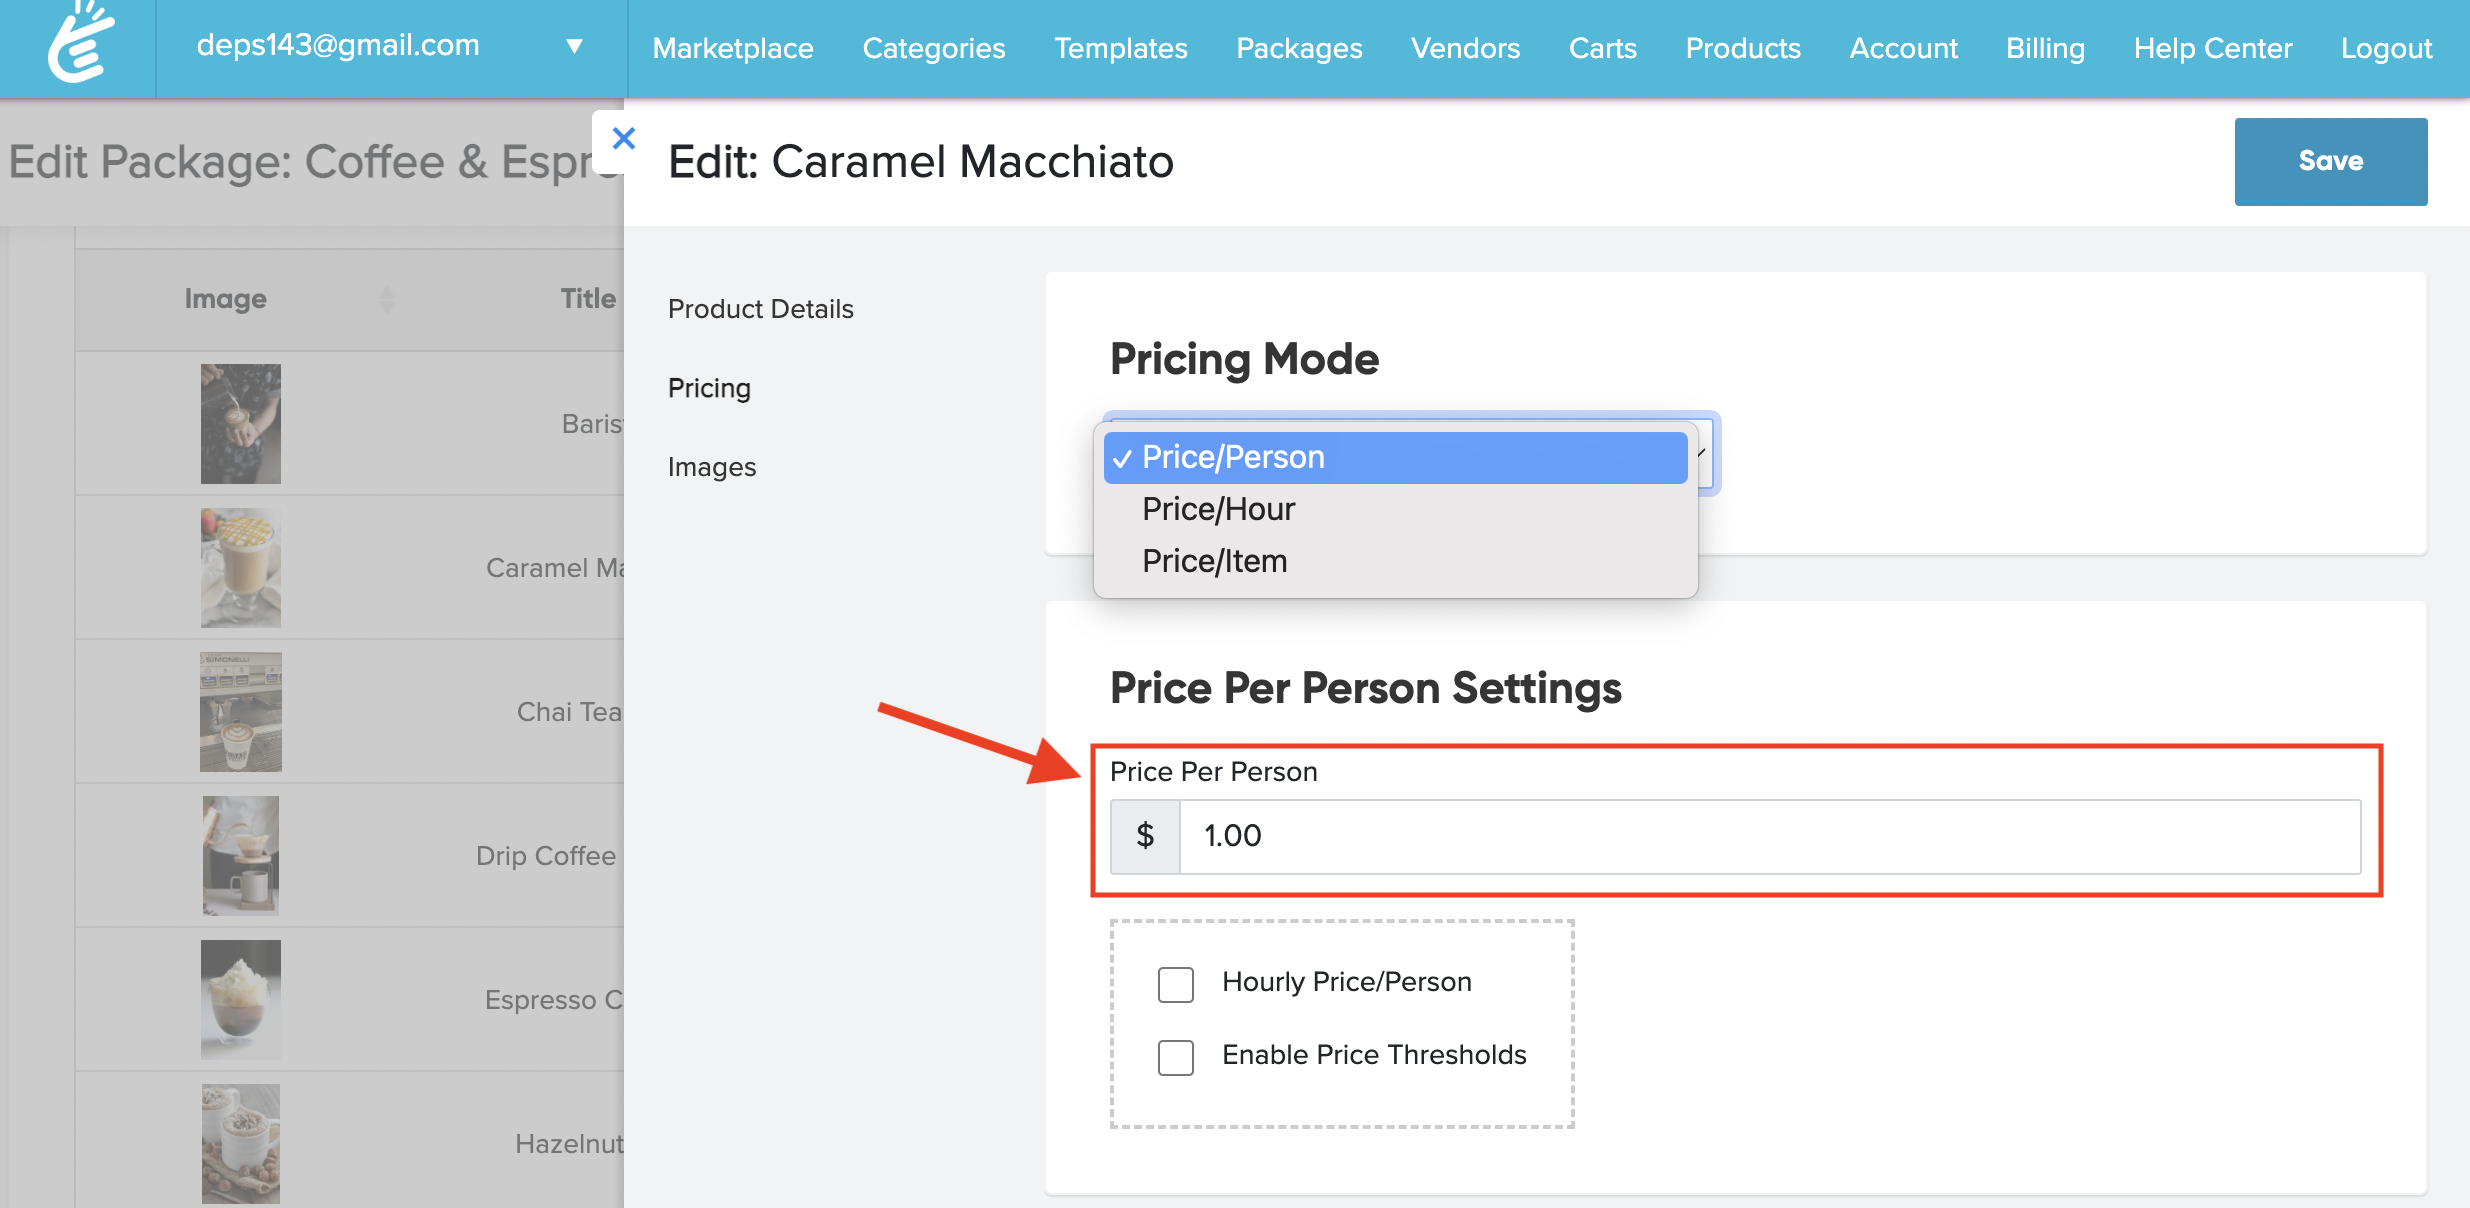Select the checked Price/Person option

pos(1232,457)
